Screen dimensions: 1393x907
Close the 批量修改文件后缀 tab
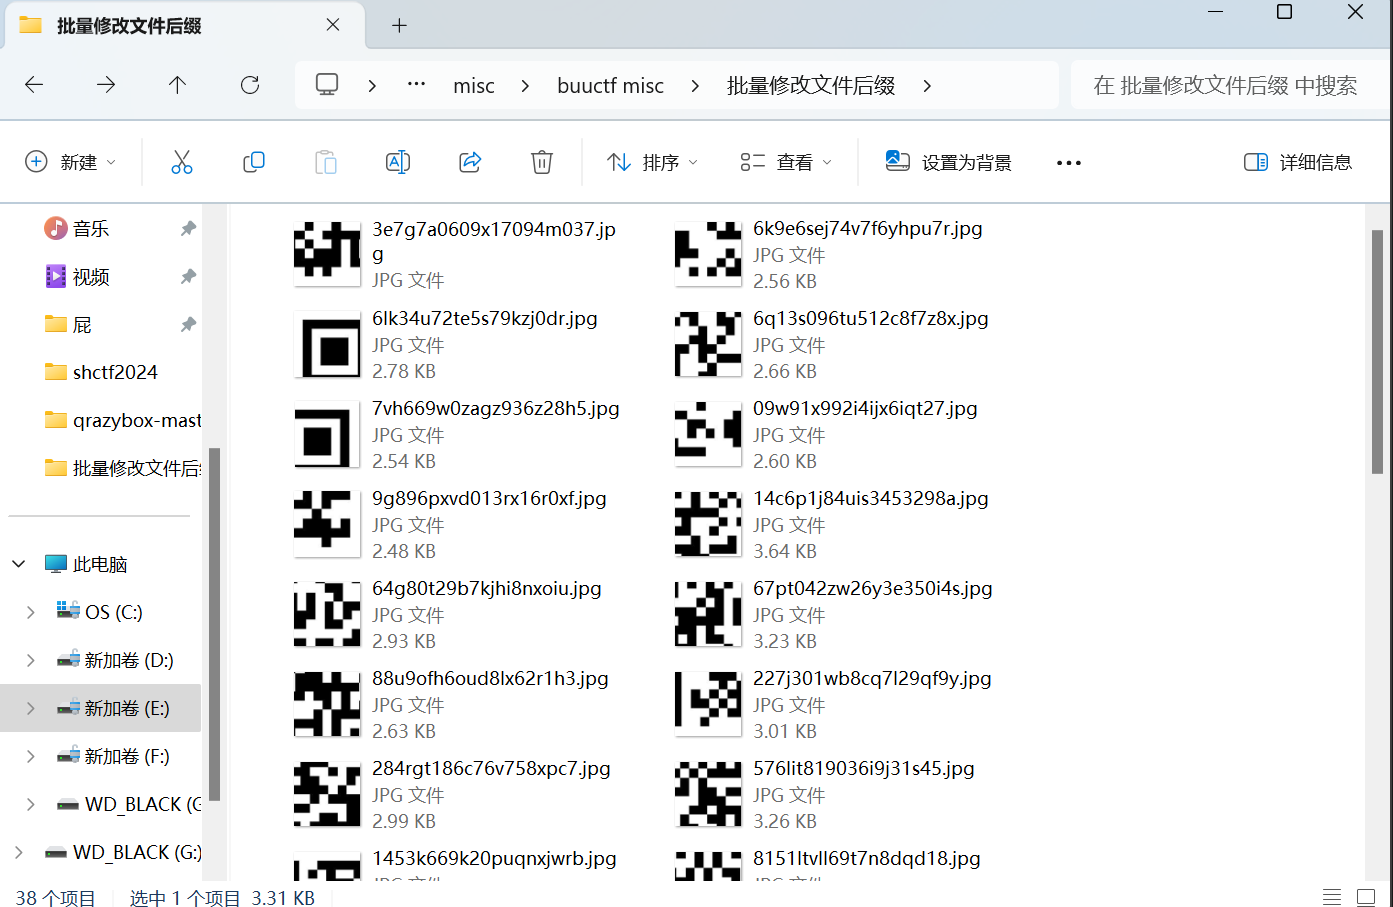[x=333, y=25]
